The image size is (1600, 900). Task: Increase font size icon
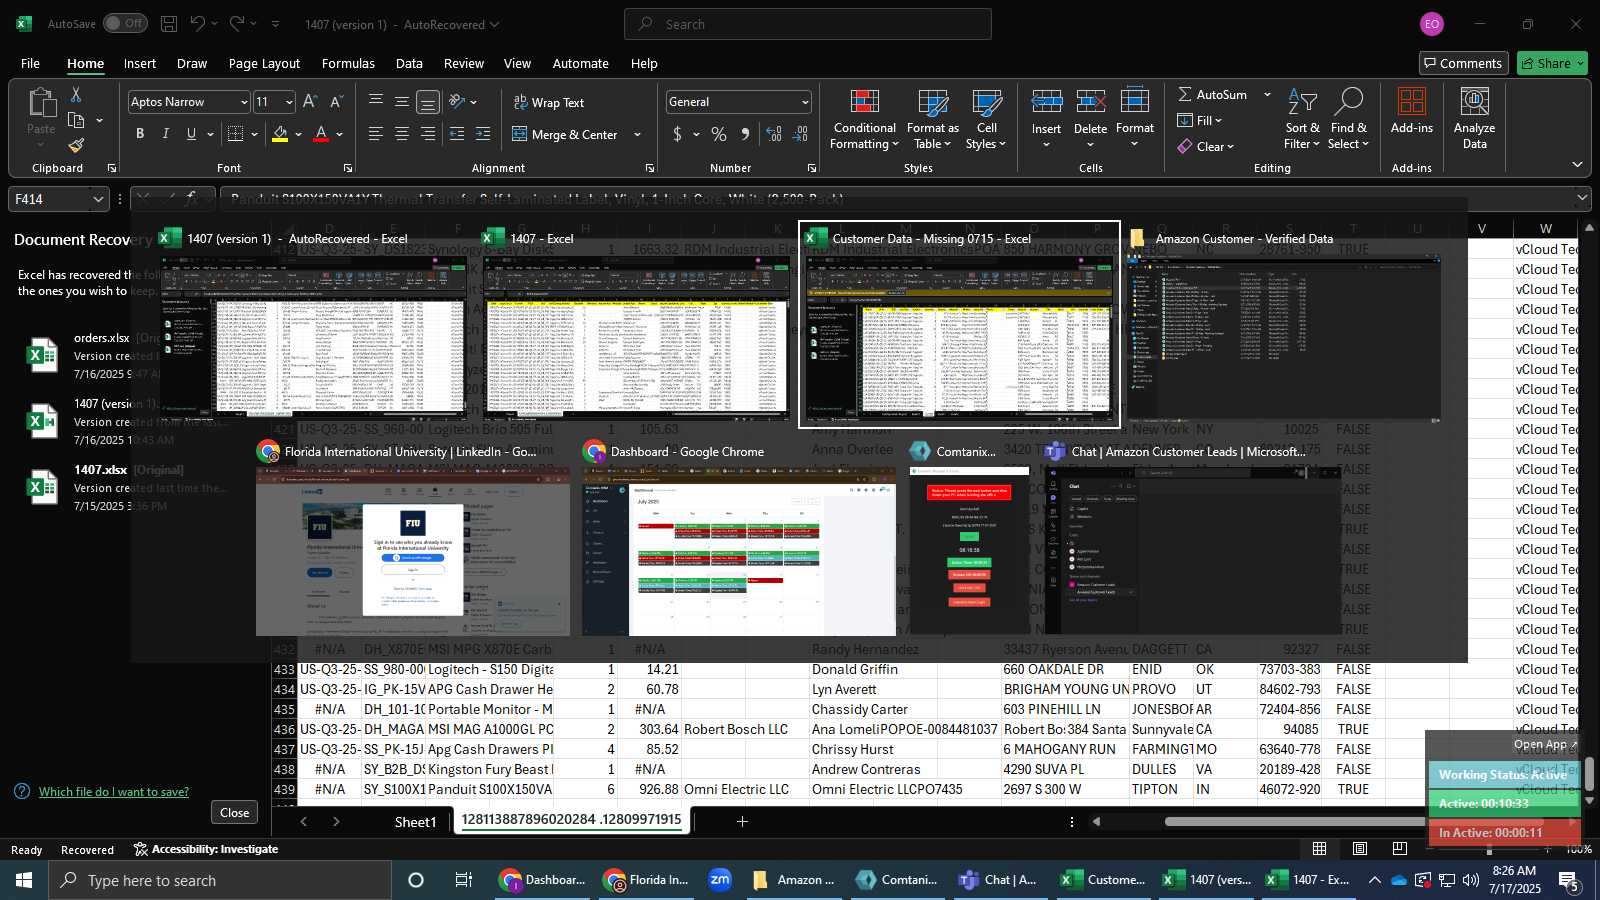(x=310, y=102)
